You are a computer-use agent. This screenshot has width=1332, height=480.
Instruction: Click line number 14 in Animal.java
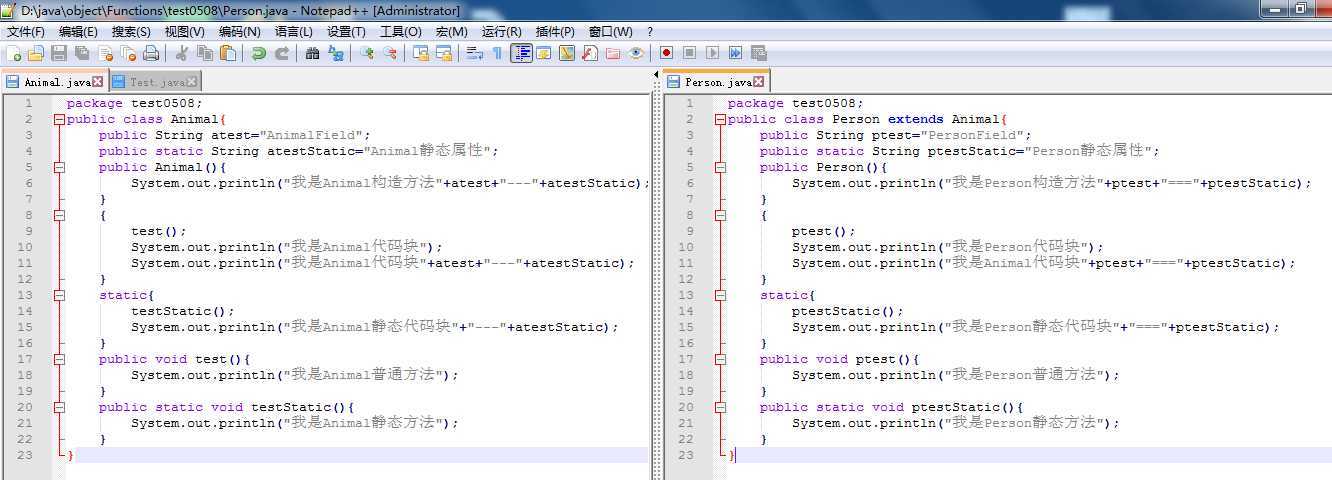tap(25, 311)
